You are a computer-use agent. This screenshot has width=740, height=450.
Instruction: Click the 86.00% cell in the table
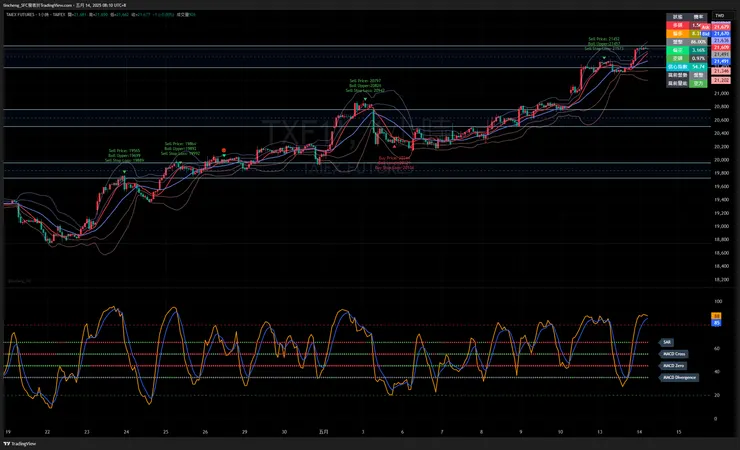point(698,42)
